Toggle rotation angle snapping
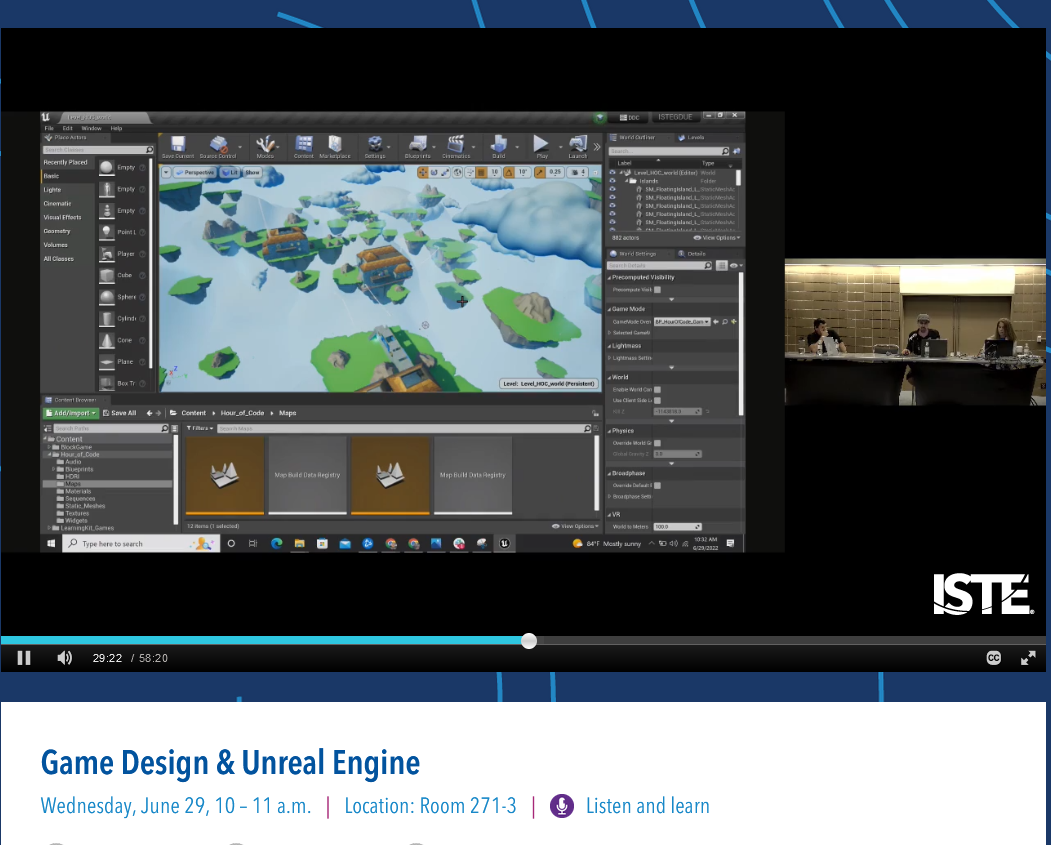1051x845 pixels. coord(509,173)
